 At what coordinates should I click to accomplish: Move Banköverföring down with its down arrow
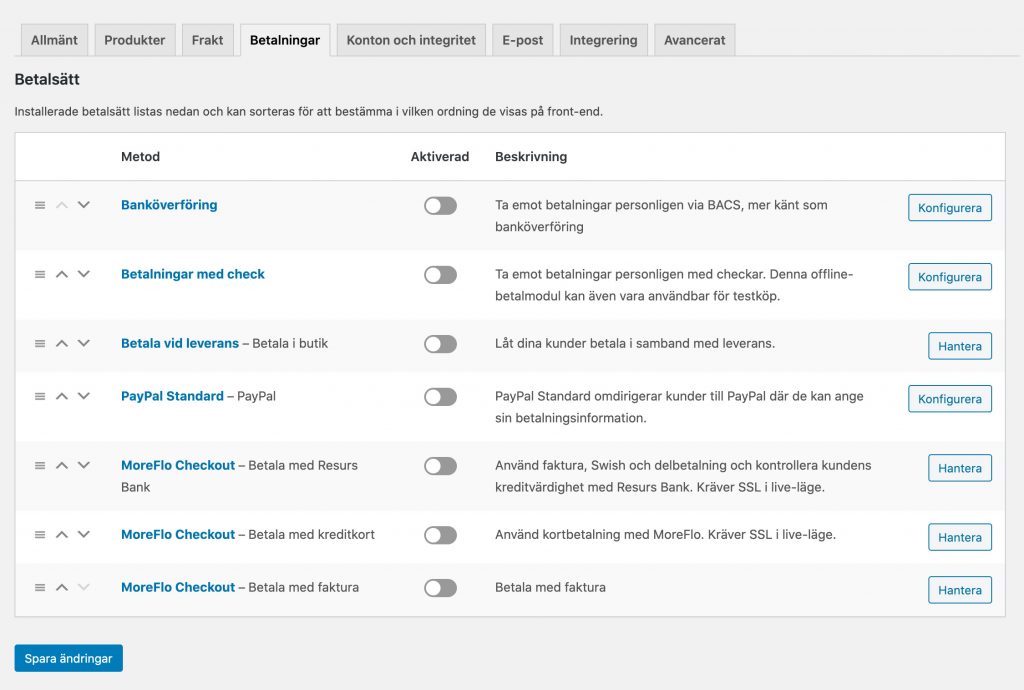pyautogui.click(x=84, y=205)
